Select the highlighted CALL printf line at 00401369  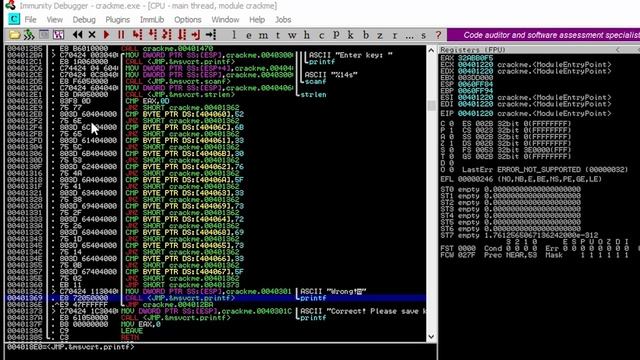[215, 298]
